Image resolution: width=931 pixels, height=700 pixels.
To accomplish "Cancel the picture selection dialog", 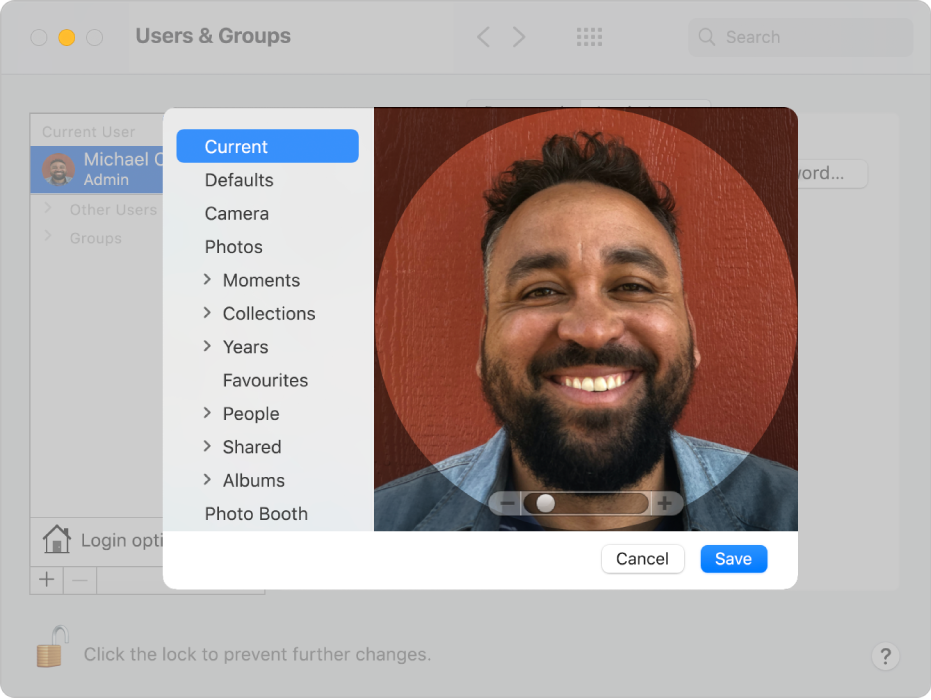I will pos(642,559).
